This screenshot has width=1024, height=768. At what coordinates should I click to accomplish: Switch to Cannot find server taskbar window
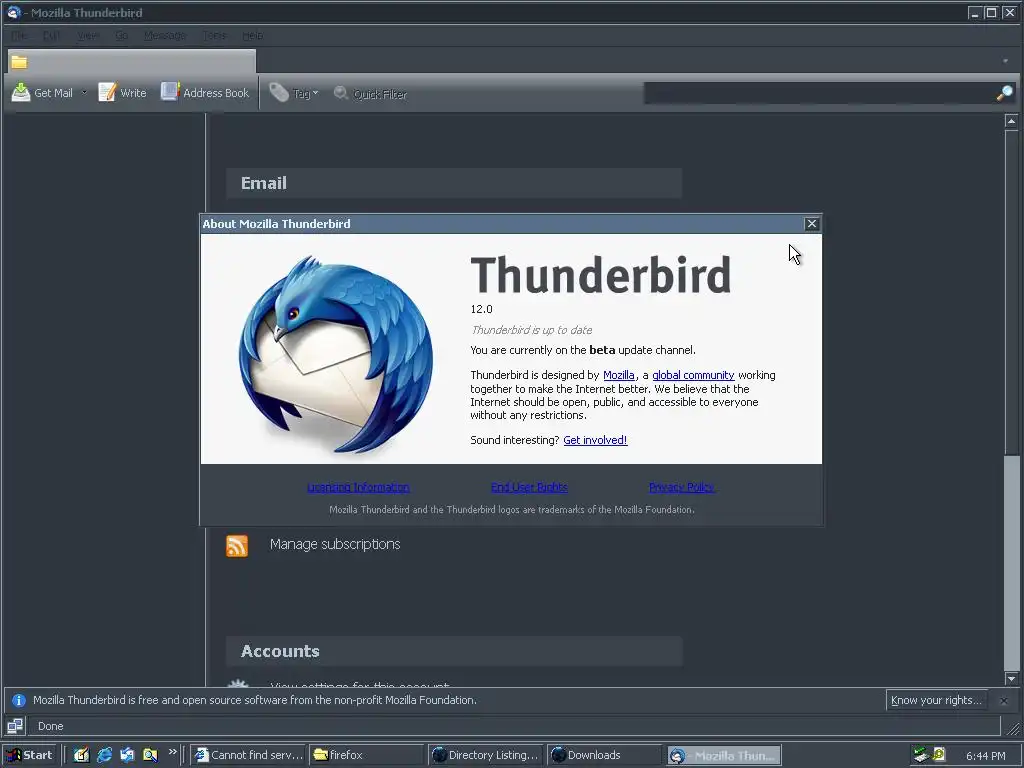tap(248, 755)
